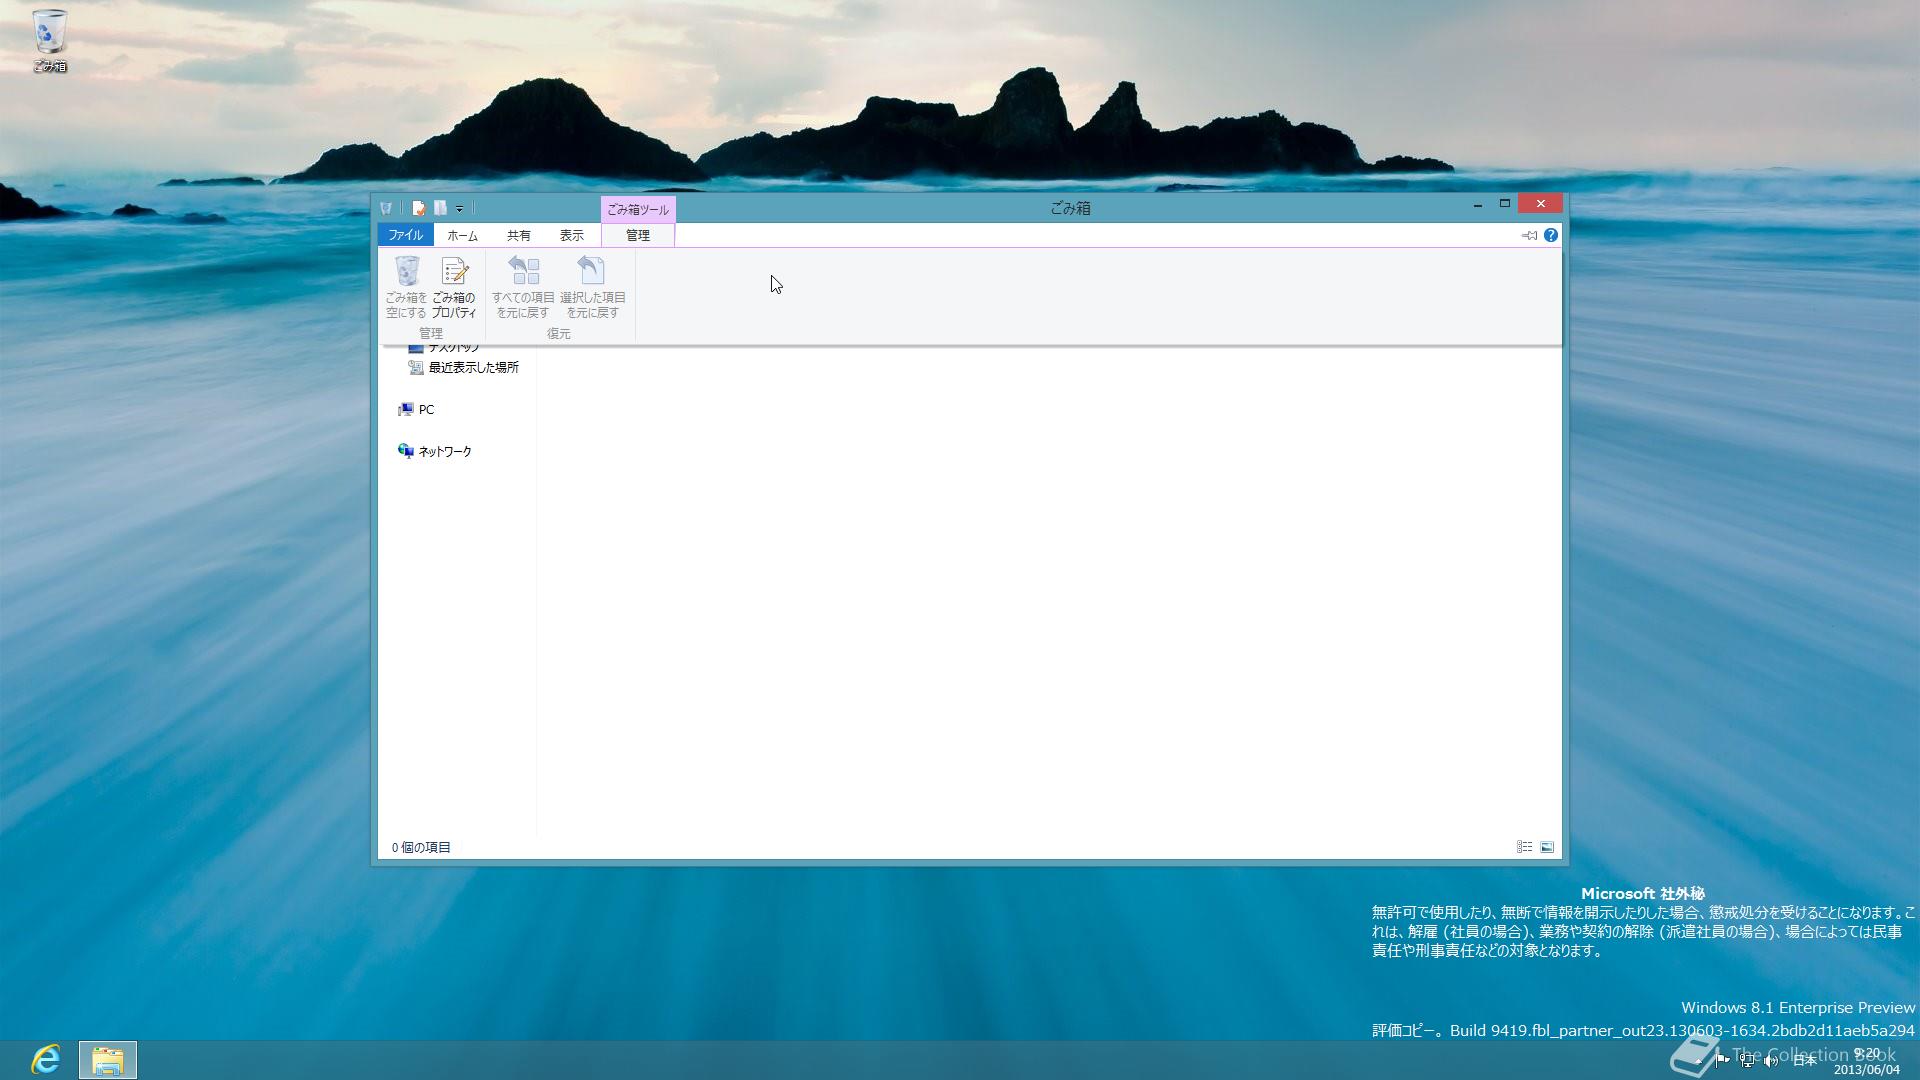
Task: Switch to the ホーム ribbon tab
Action: tap(462, 235)
